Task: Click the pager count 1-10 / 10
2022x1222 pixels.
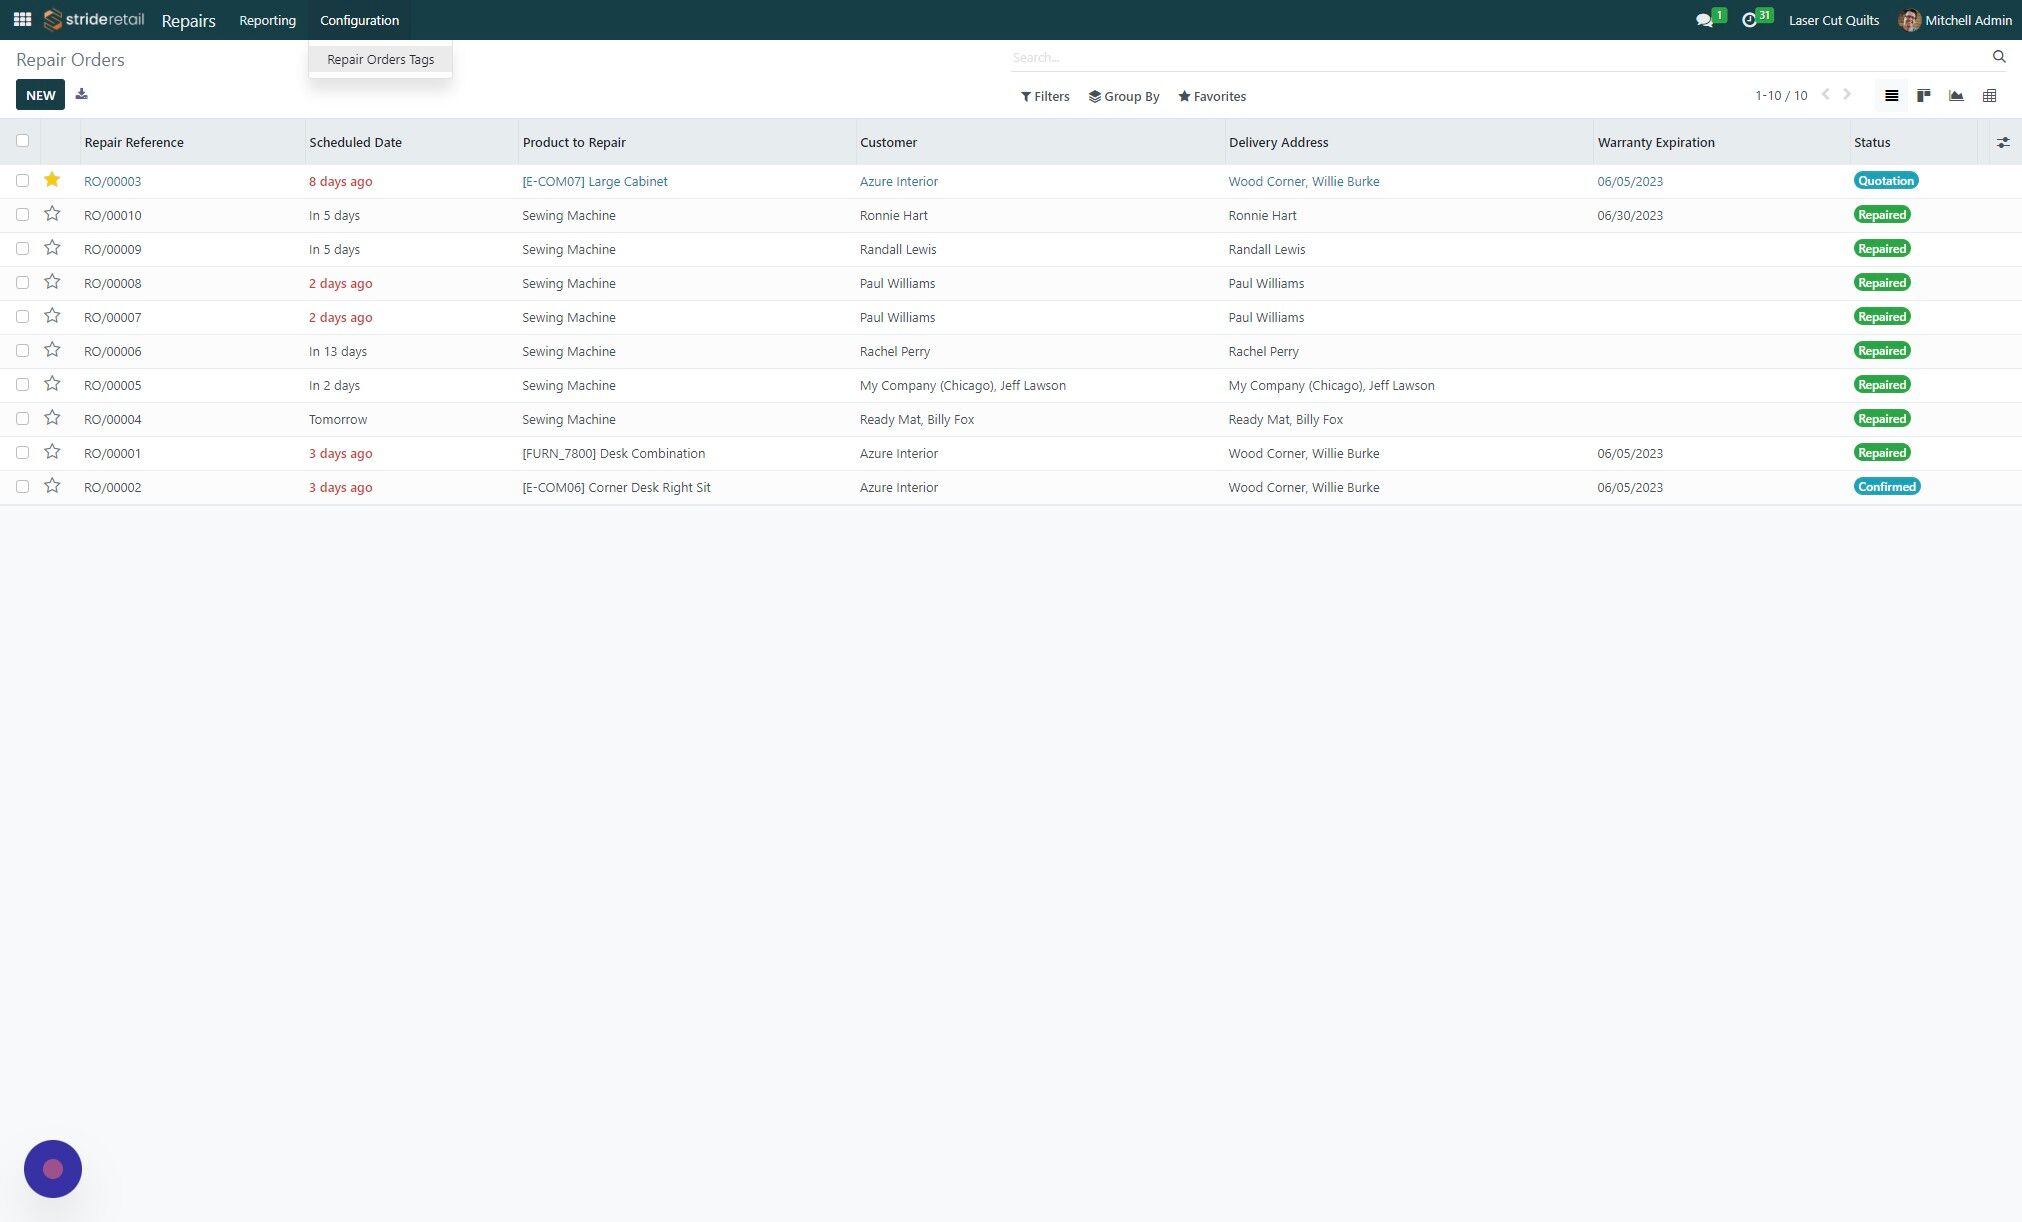Action: [1781, 96]
